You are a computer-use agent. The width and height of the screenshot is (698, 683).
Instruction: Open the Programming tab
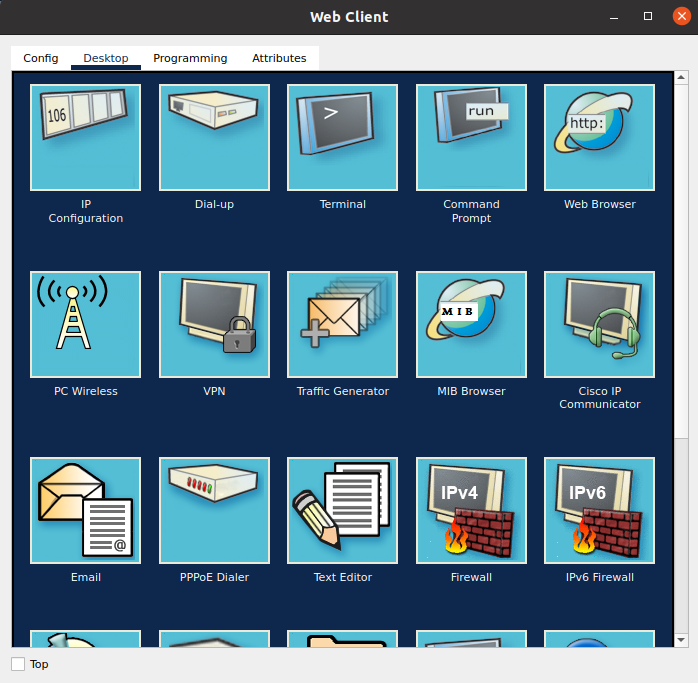point(190,58)
